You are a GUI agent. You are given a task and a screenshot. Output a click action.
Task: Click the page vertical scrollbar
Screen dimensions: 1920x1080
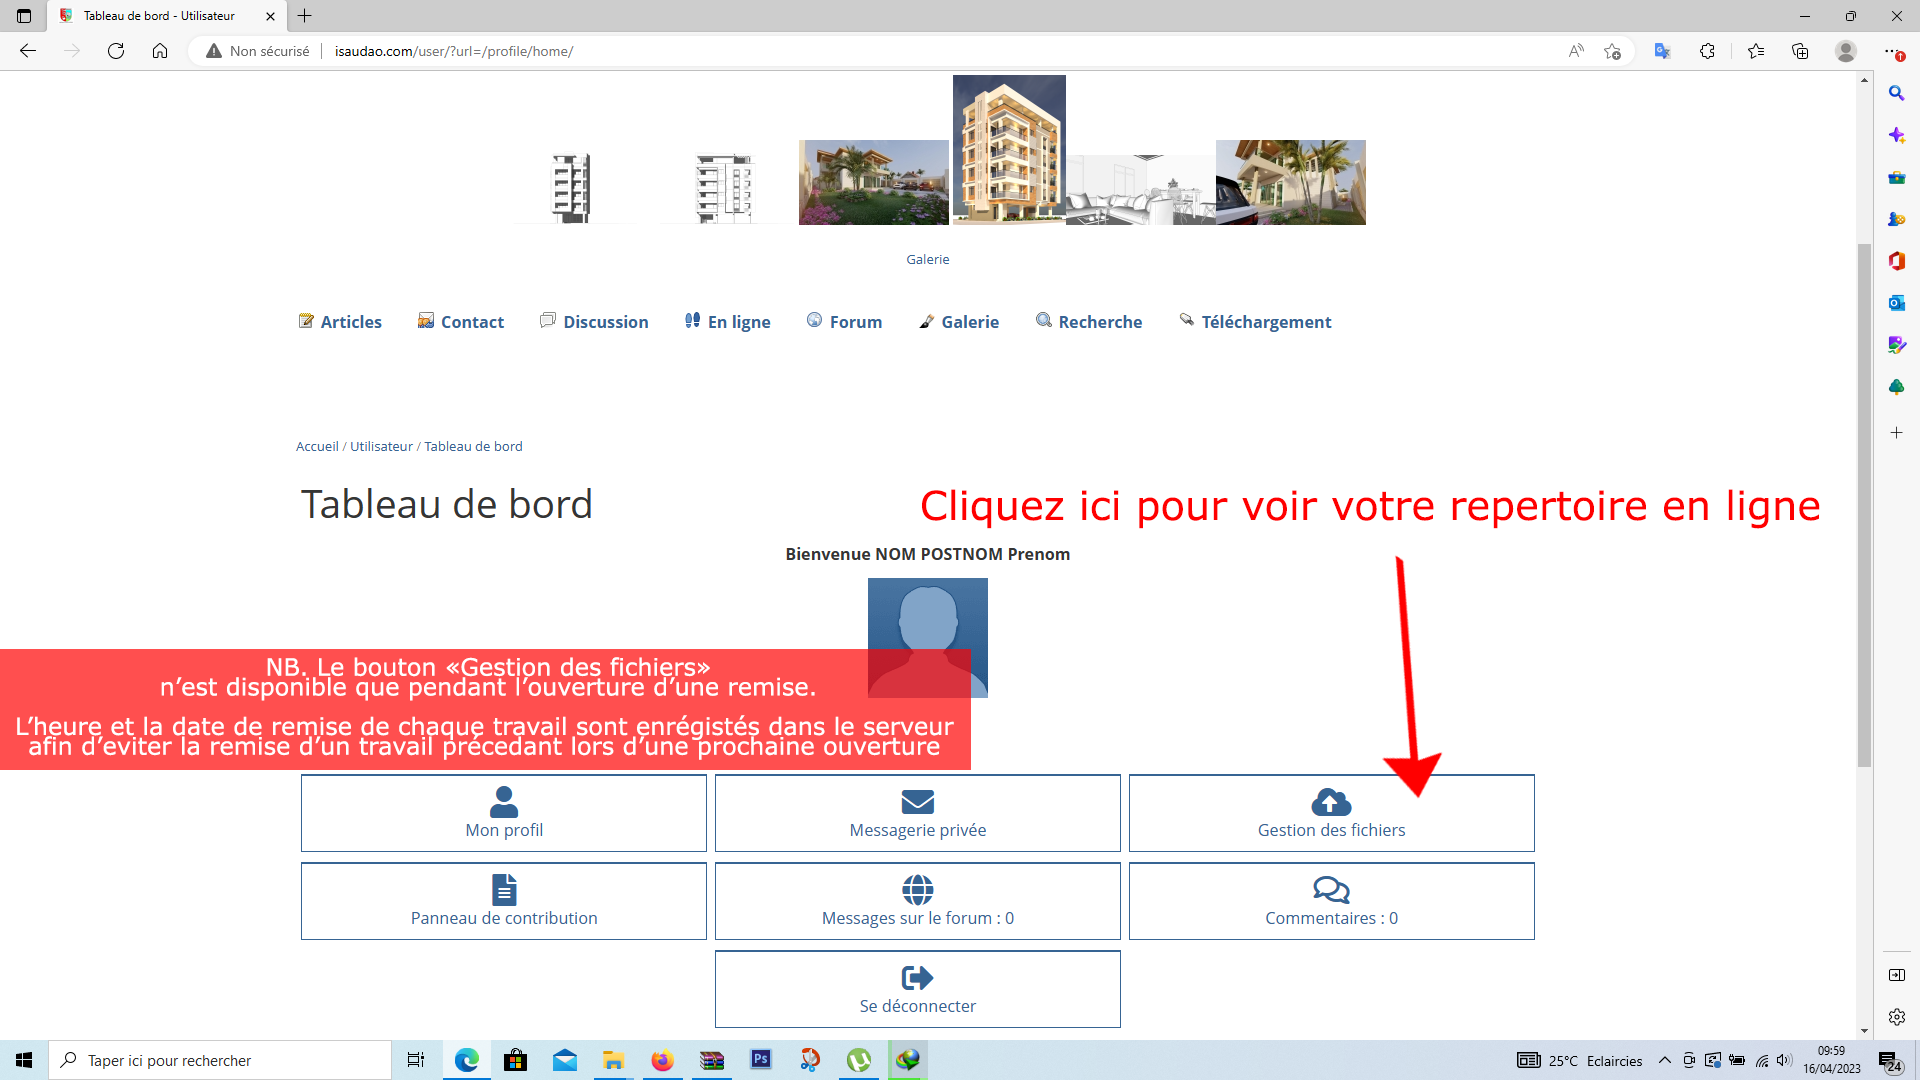[x=1864, y=500]
